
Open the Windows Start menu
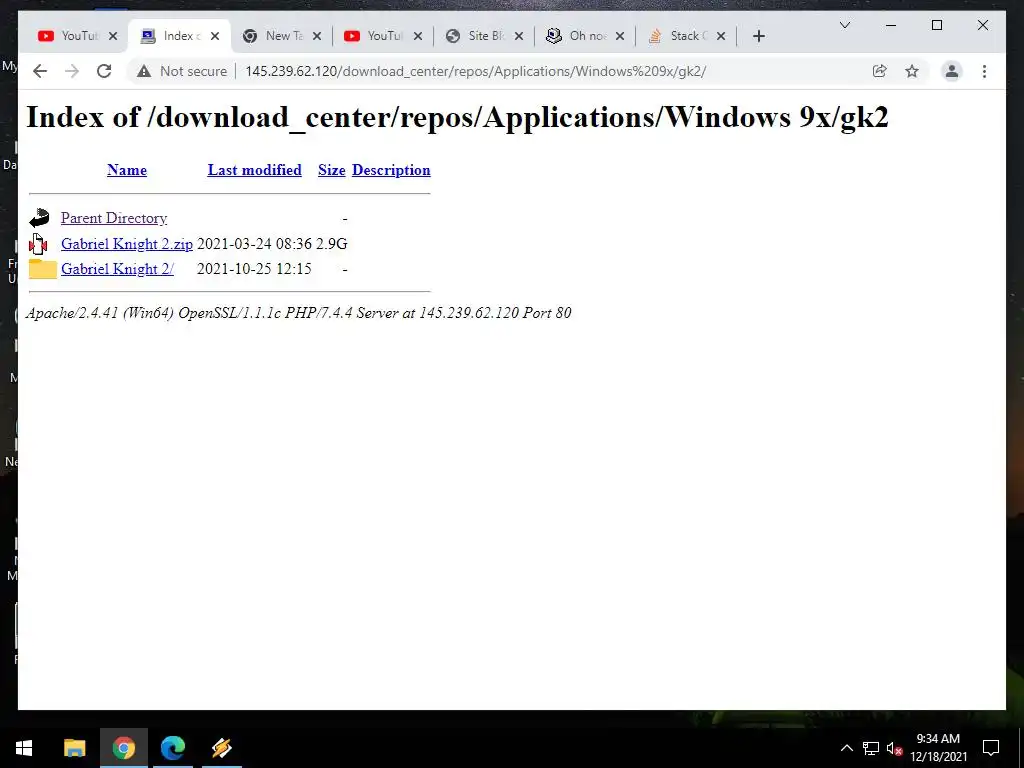[24, 748]
